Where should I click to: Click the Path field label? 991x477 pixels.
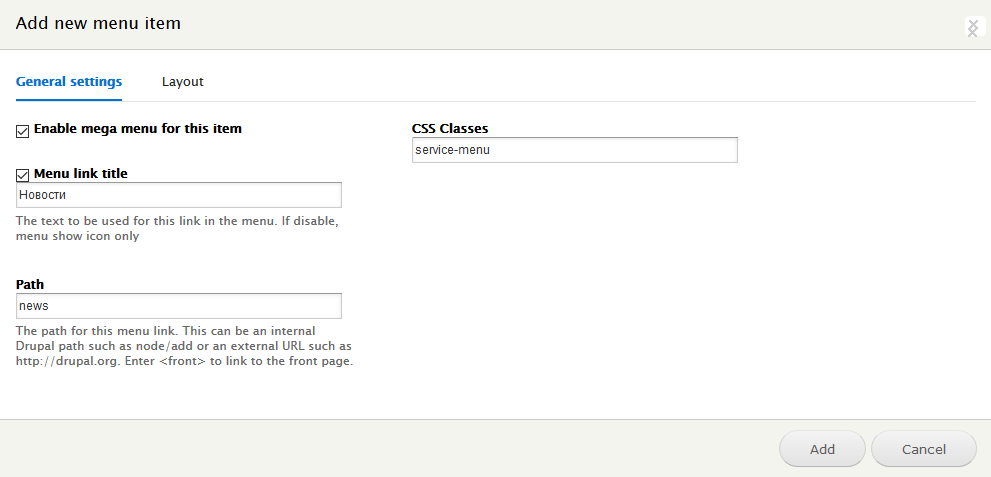click(x=30, y=284)
